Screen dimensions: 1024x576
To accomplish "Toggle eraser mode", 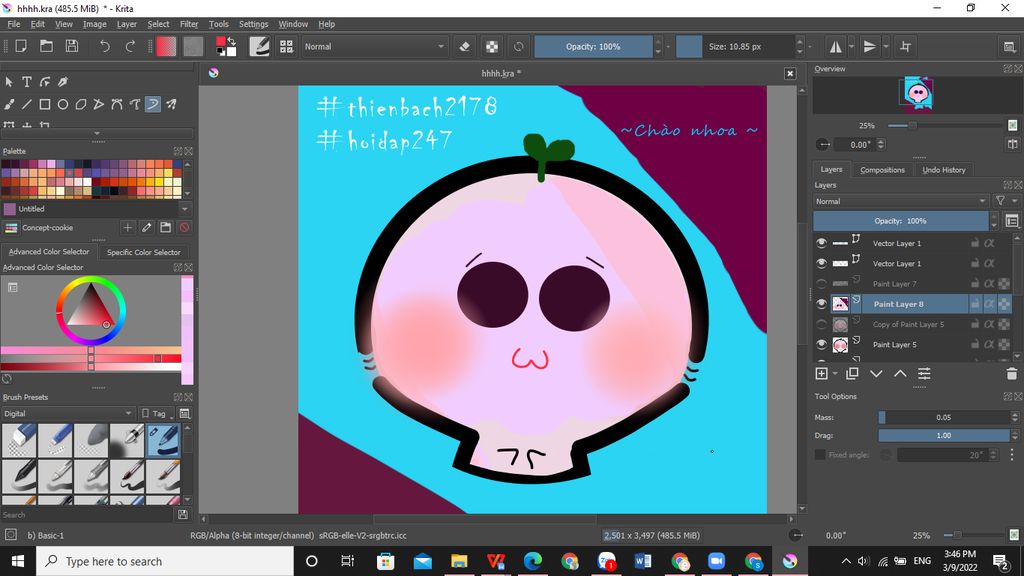I will [x=464, y=46].
